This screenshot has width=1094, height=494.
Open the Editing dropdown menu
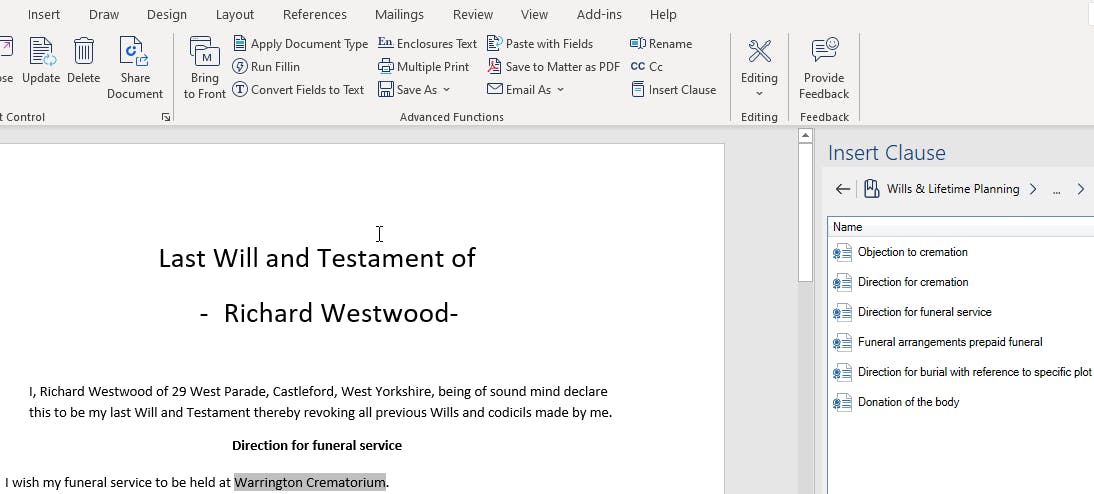[x=759, y=68]
